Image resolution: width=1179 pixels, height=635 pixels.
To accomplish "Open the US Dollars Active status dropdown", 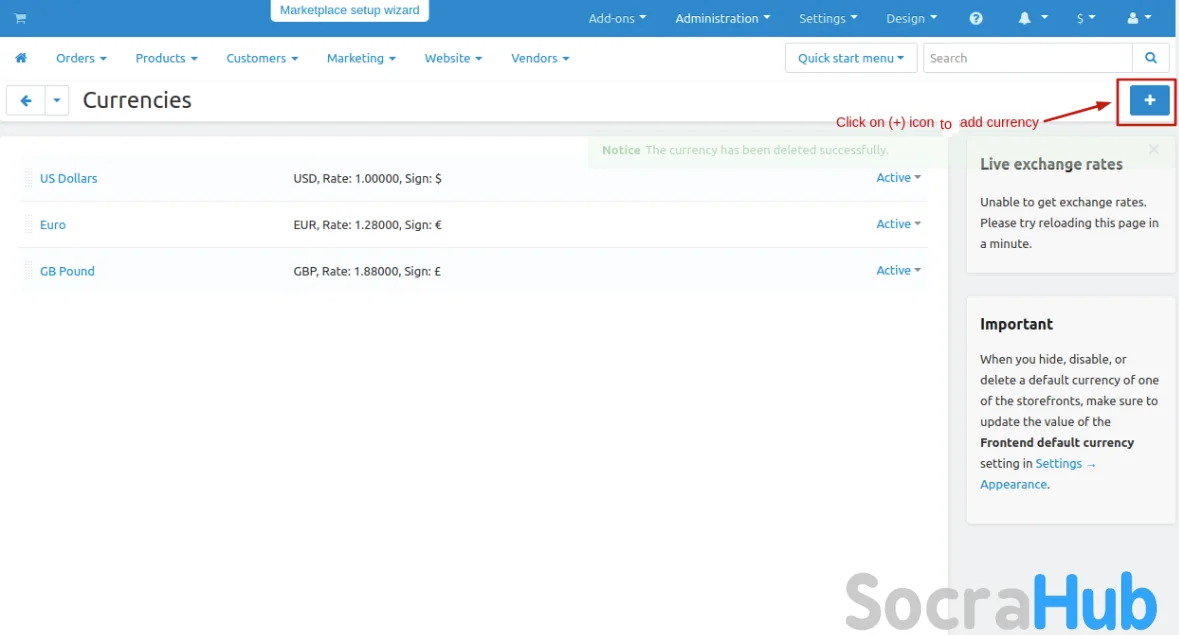I will pyautogui.click(x=898, y=178).
